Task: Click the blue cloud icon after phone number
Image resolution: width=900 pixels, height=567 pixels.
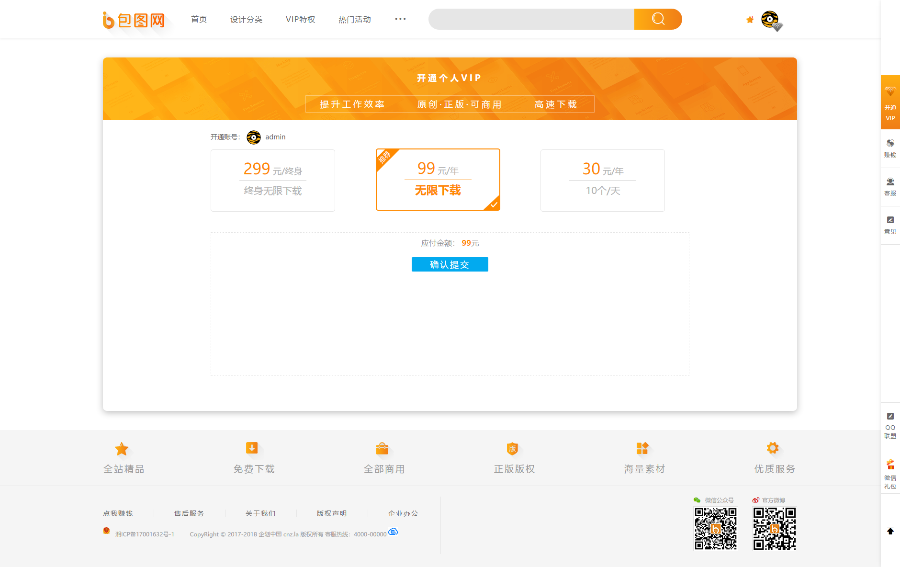Action: coord(393,532)
